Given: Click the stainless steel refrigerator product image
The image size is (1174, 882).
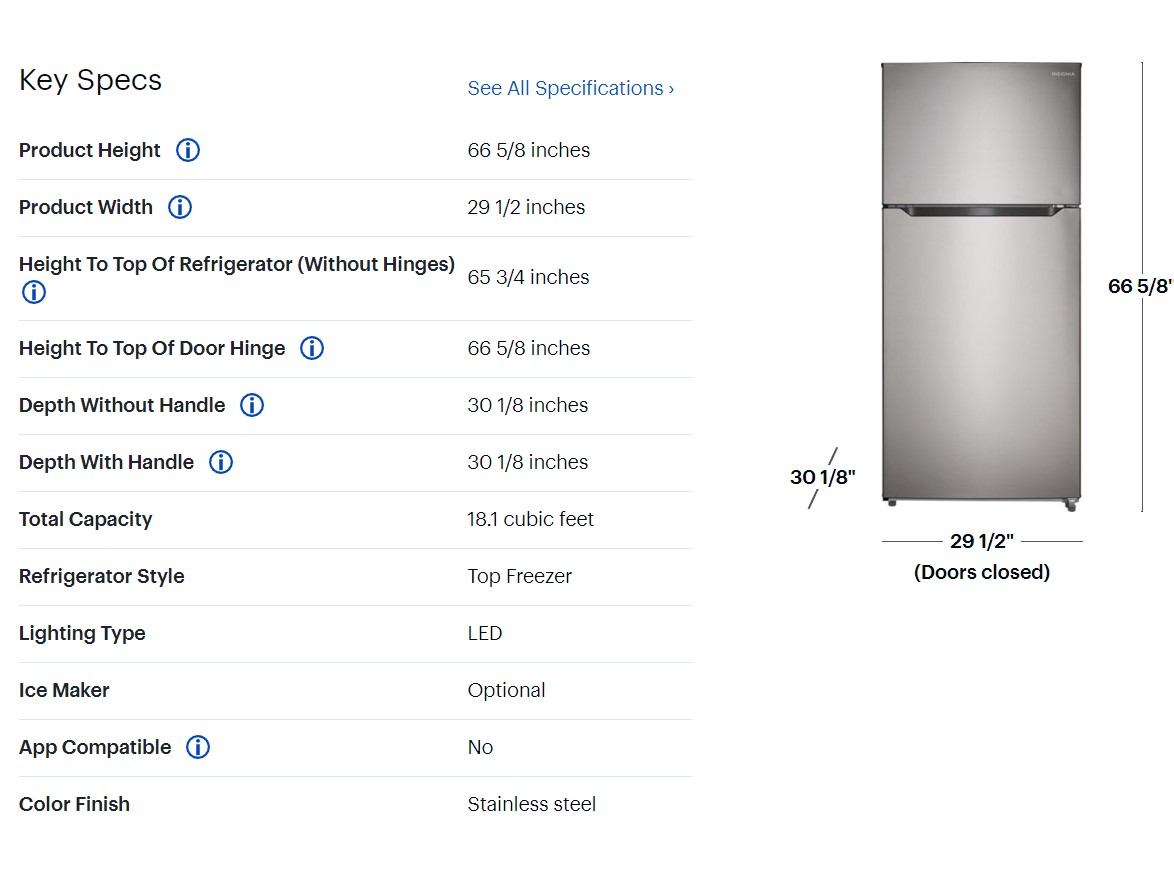Looking at the screenshot, I should pos(981,285).
